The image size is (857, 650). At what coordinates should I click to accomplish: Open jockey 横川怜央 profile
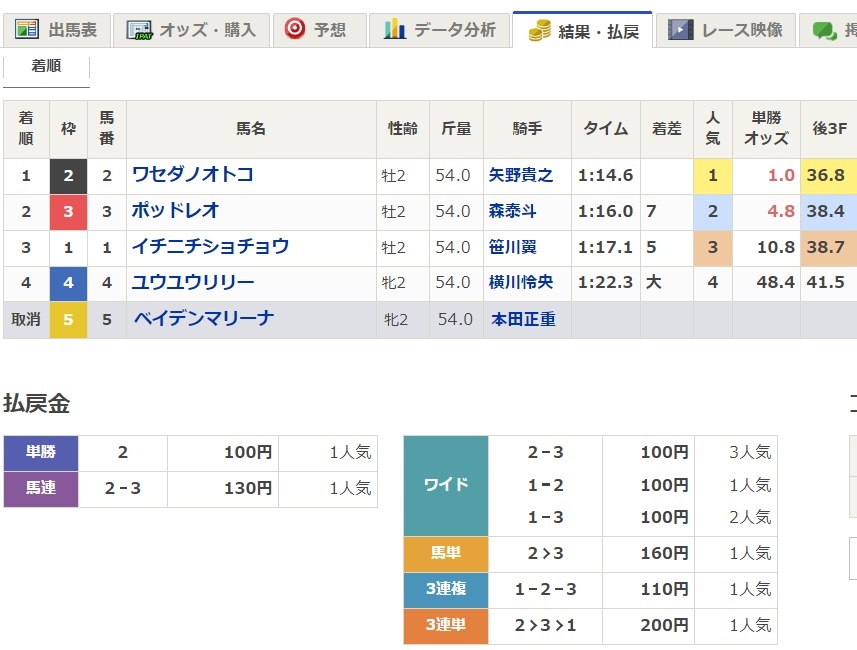tap(521, 282)
